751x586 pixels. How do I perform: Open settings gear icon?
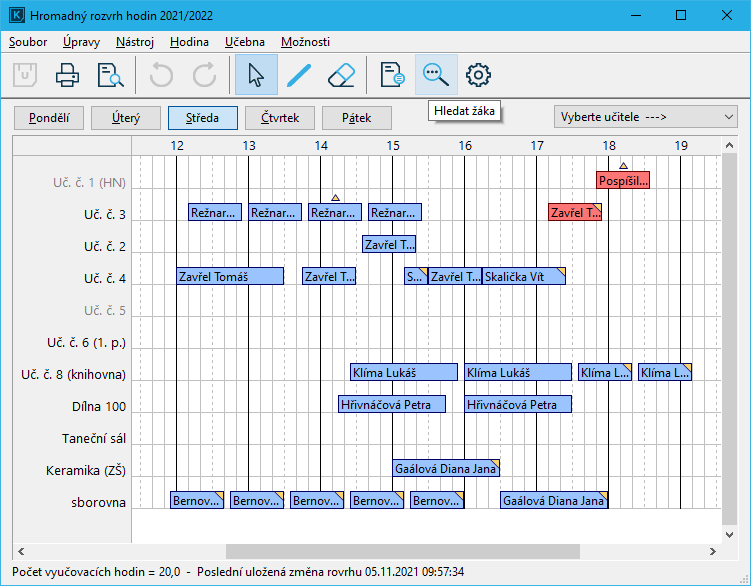[479, 75]
